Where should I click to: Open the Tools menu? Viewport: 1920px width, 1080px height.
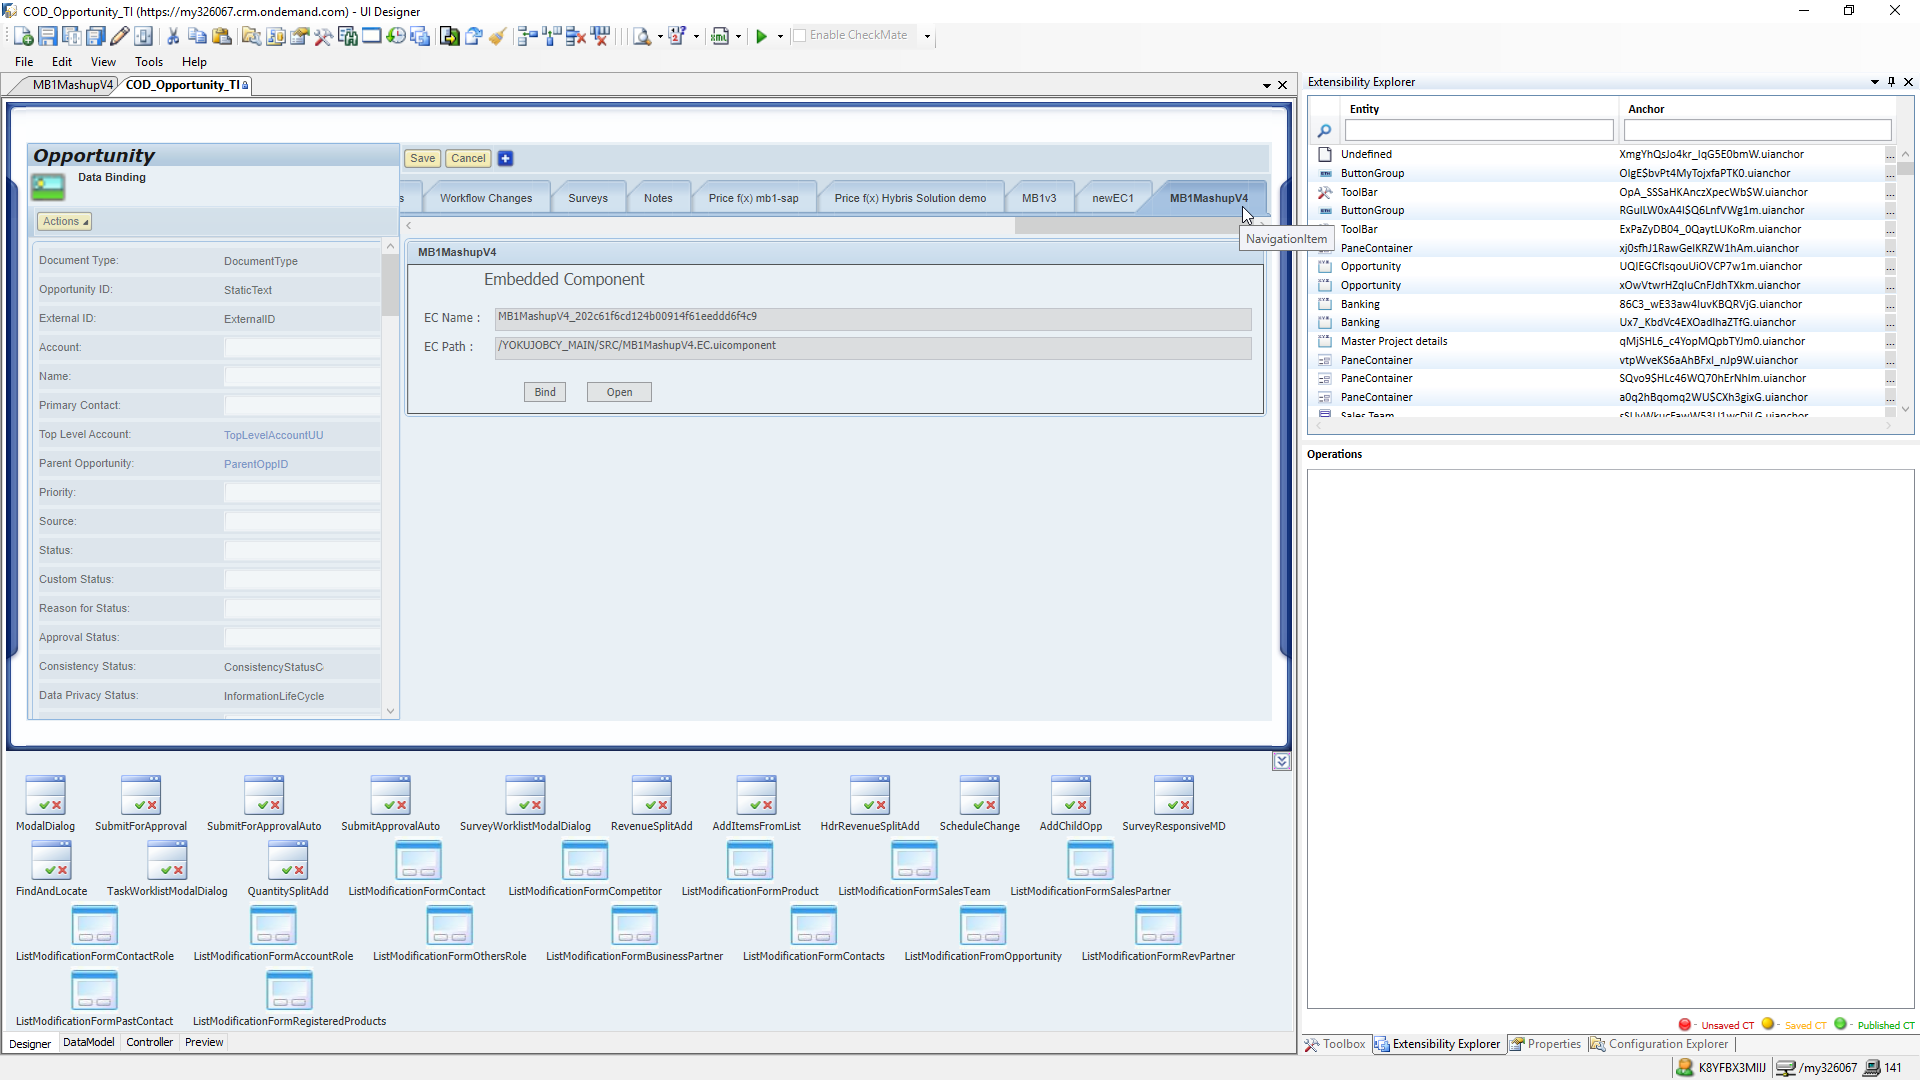click(148, 61)
